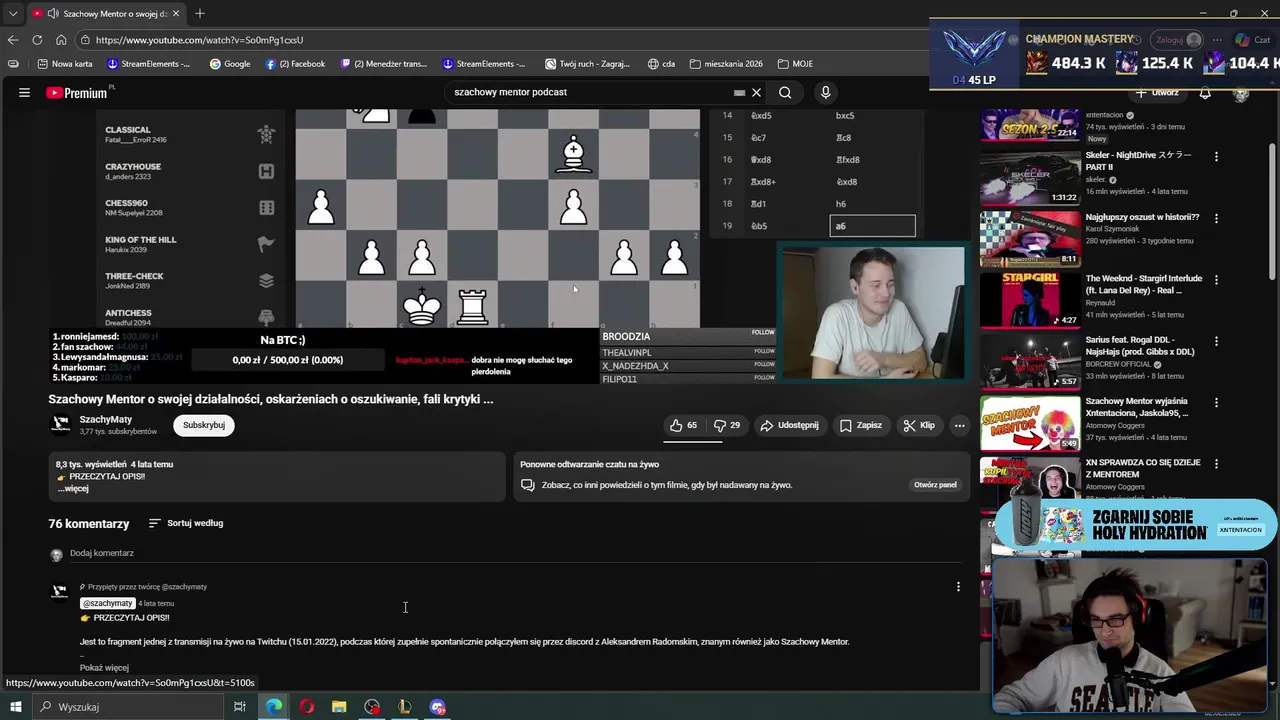Open Google bookmark
1280x720 pixels.
point(230,64)
